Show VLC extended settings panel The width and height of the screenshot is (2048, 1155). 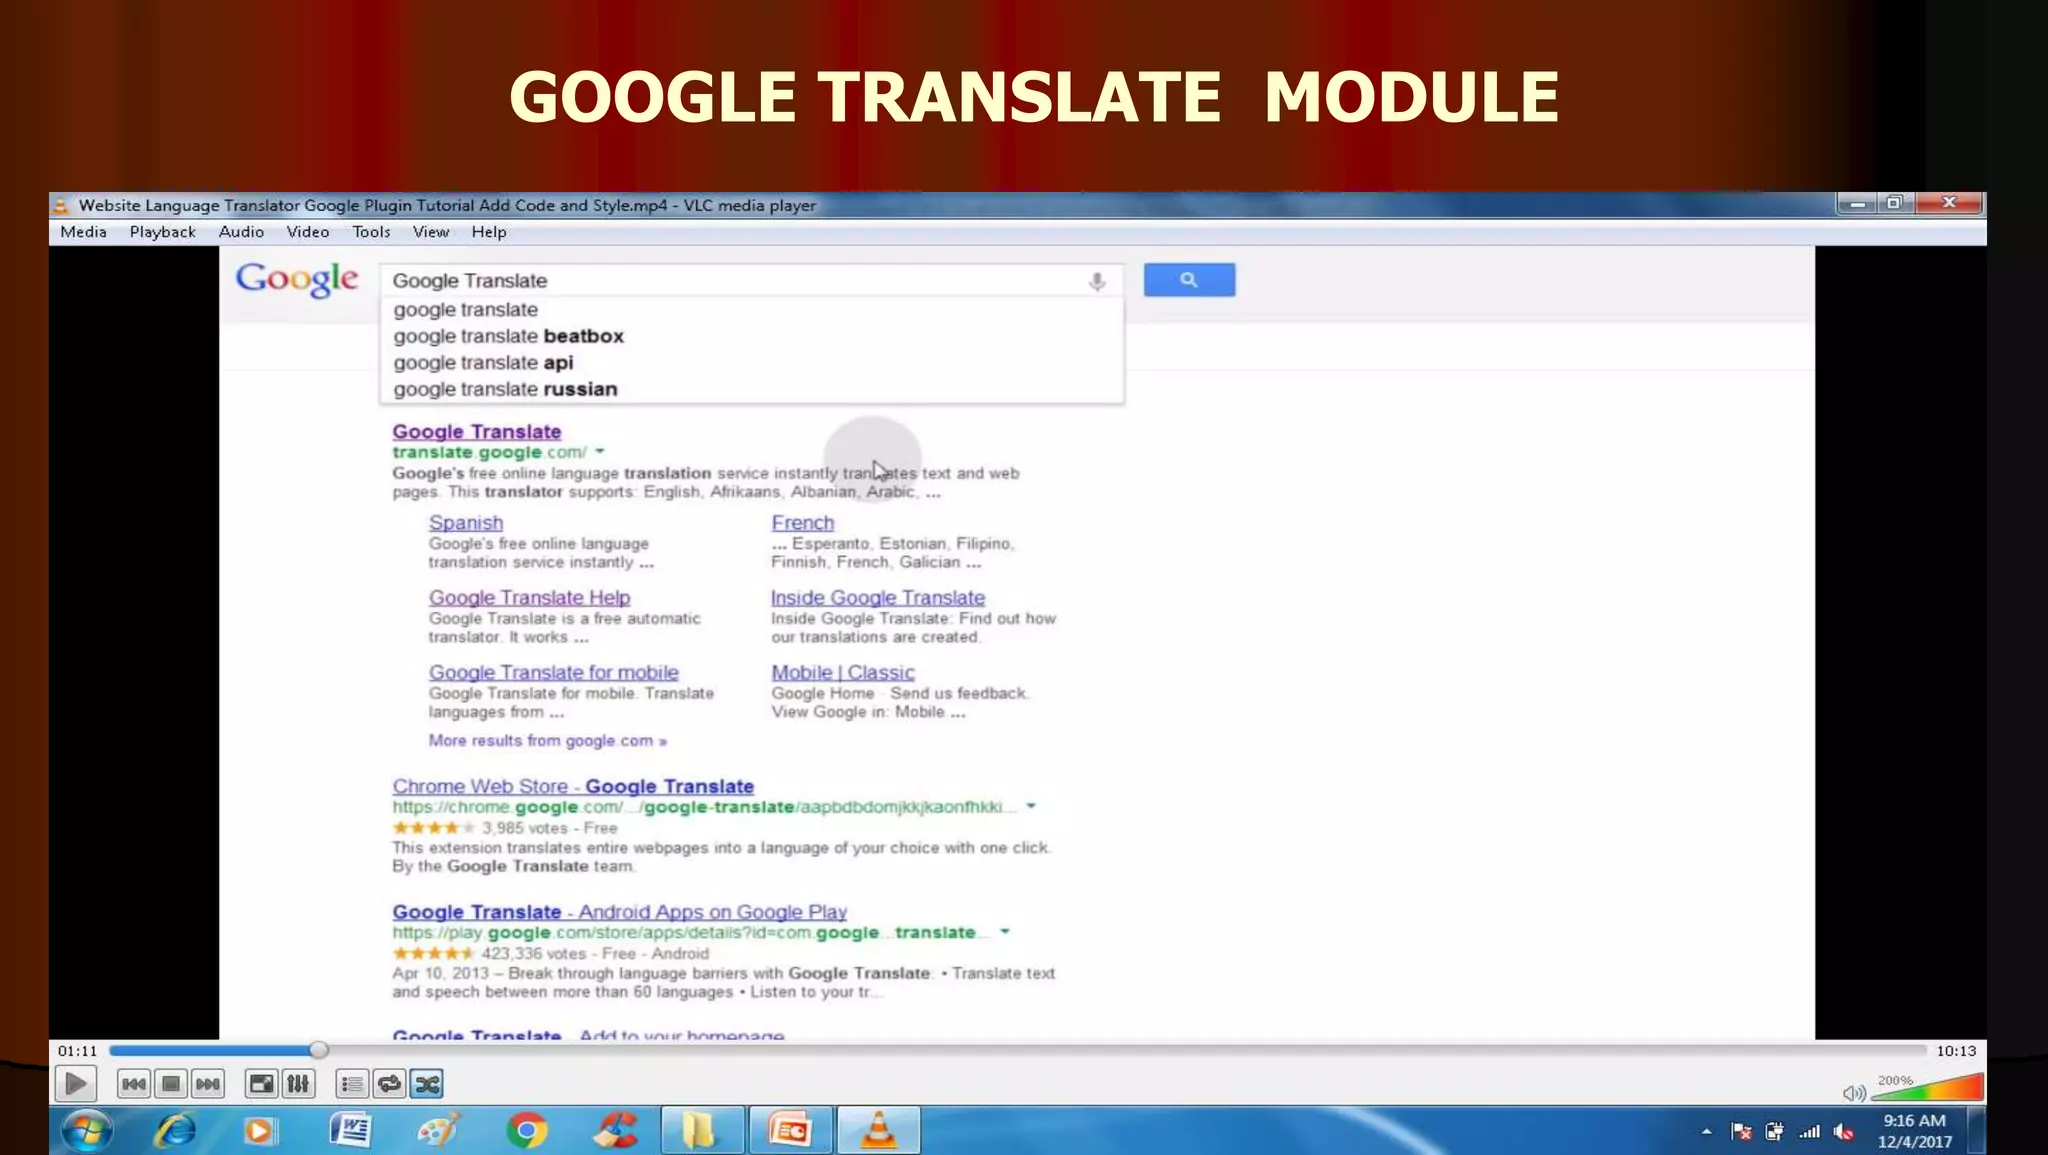point(298,1084)
